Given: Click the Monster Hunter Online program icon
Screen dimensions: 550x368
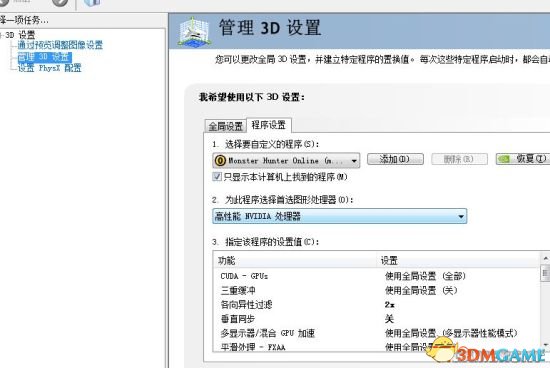Looking at the screenshot, I should pos(220,161).
